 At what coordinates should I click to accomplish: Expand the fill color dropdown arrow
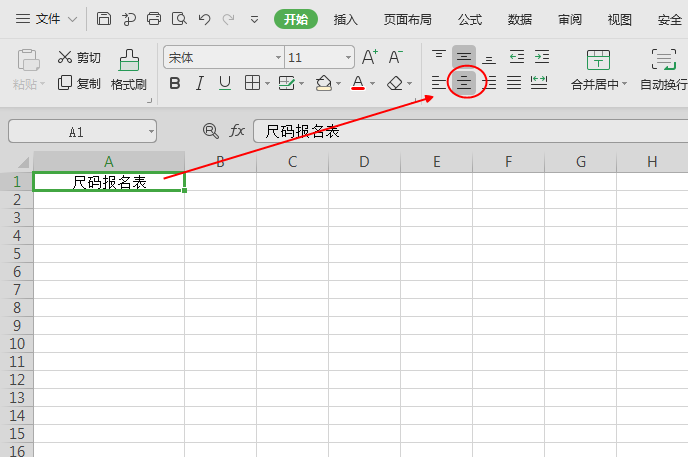point(338,83)
